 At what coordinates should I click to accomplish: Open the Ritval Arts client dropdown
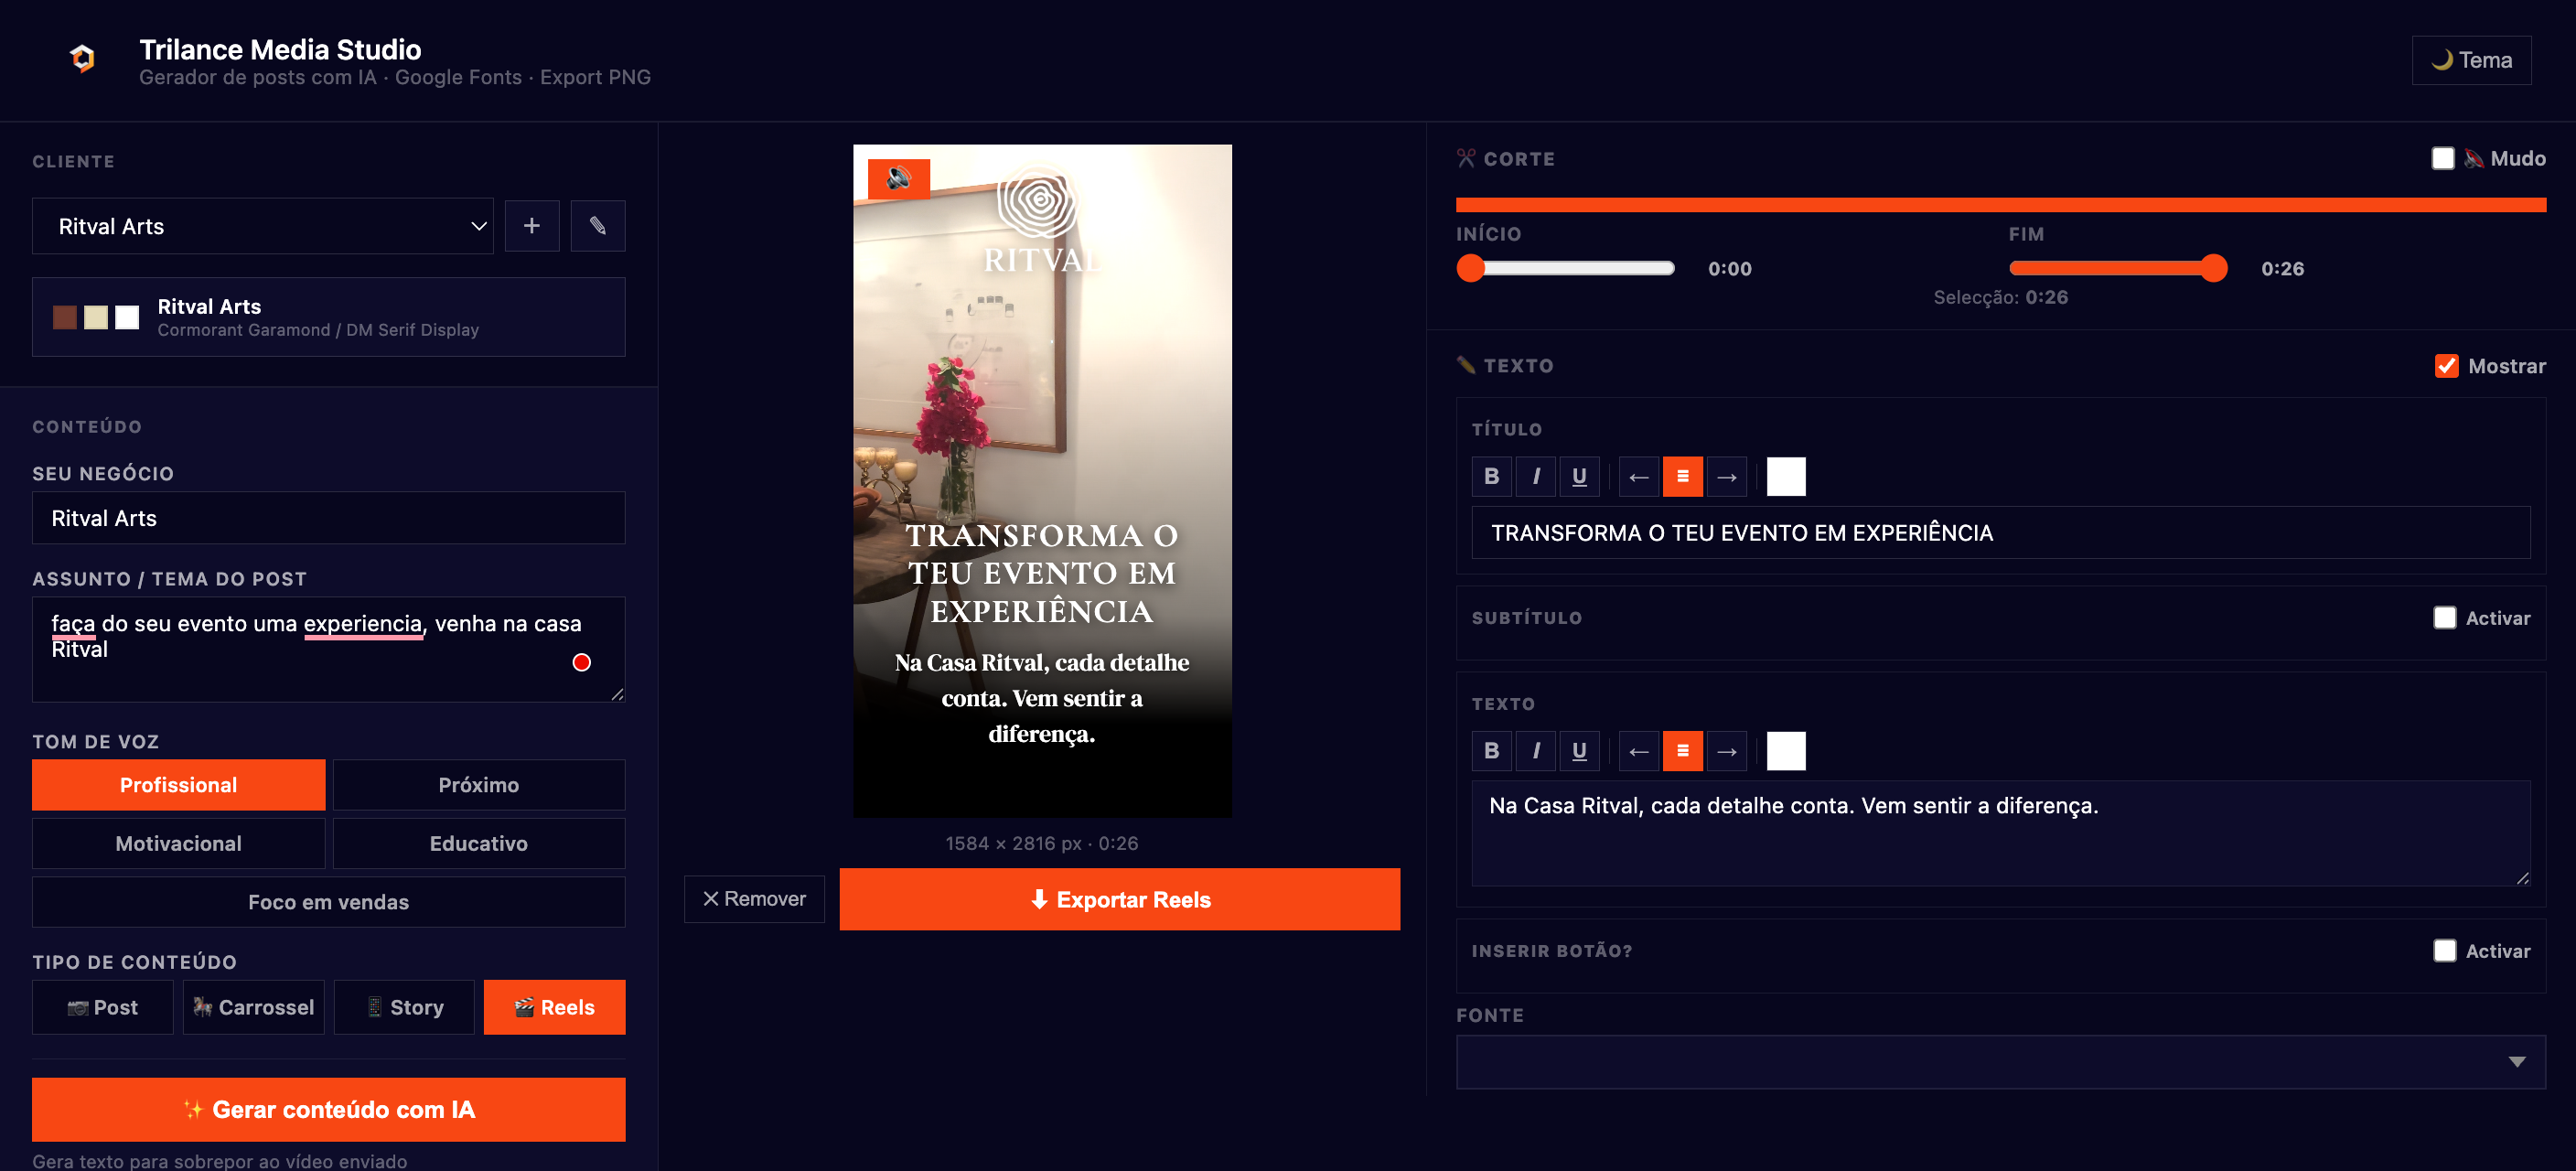(263, 226)
